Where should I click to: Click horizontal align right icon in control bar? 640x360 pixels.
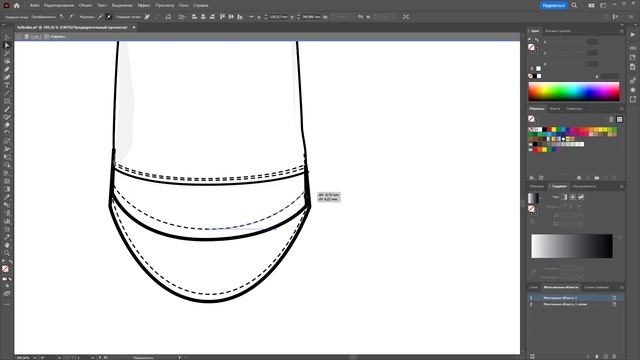(x=212, y=17)
